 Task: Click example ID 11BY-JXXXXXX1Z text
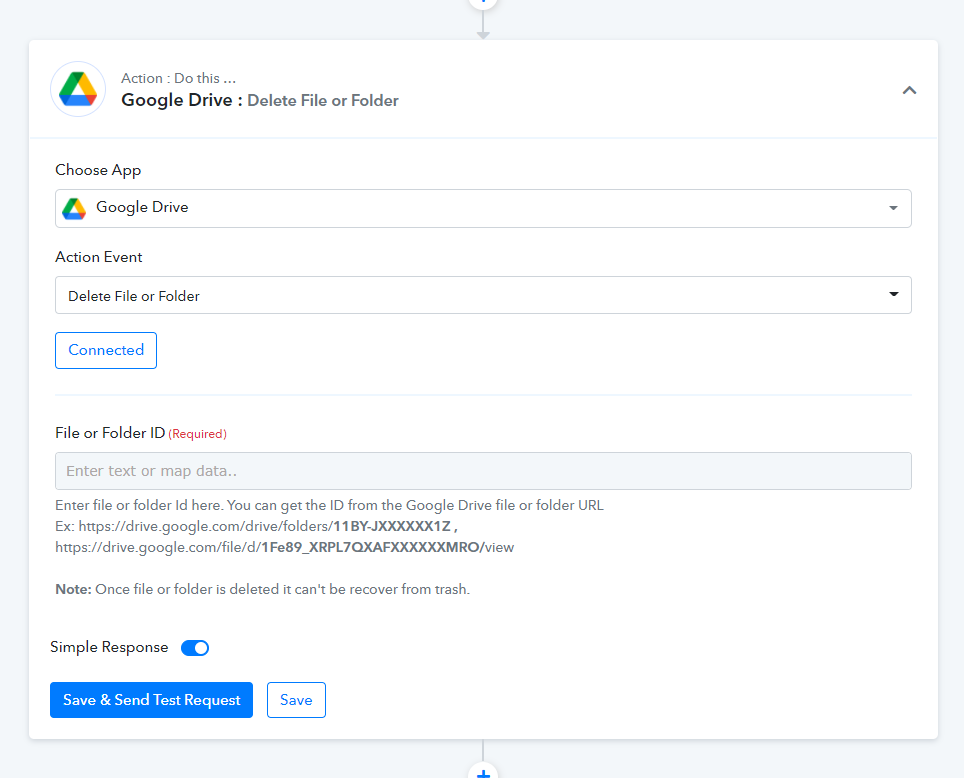tap(392, 526)
